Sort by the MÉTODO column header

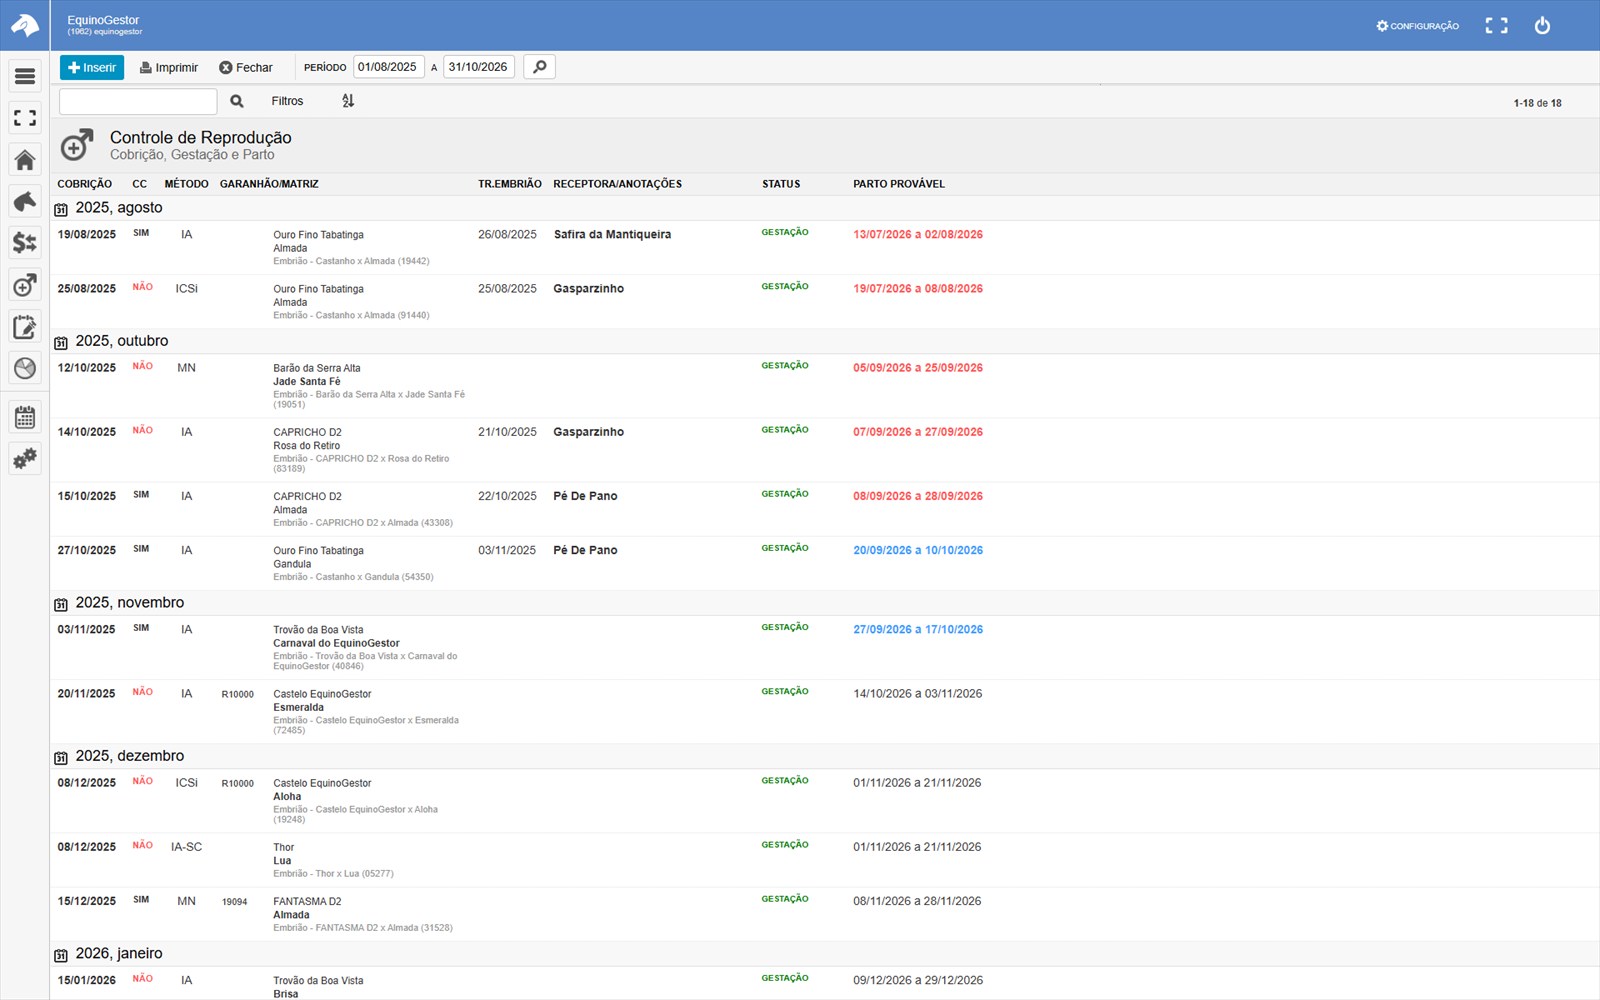186,184
